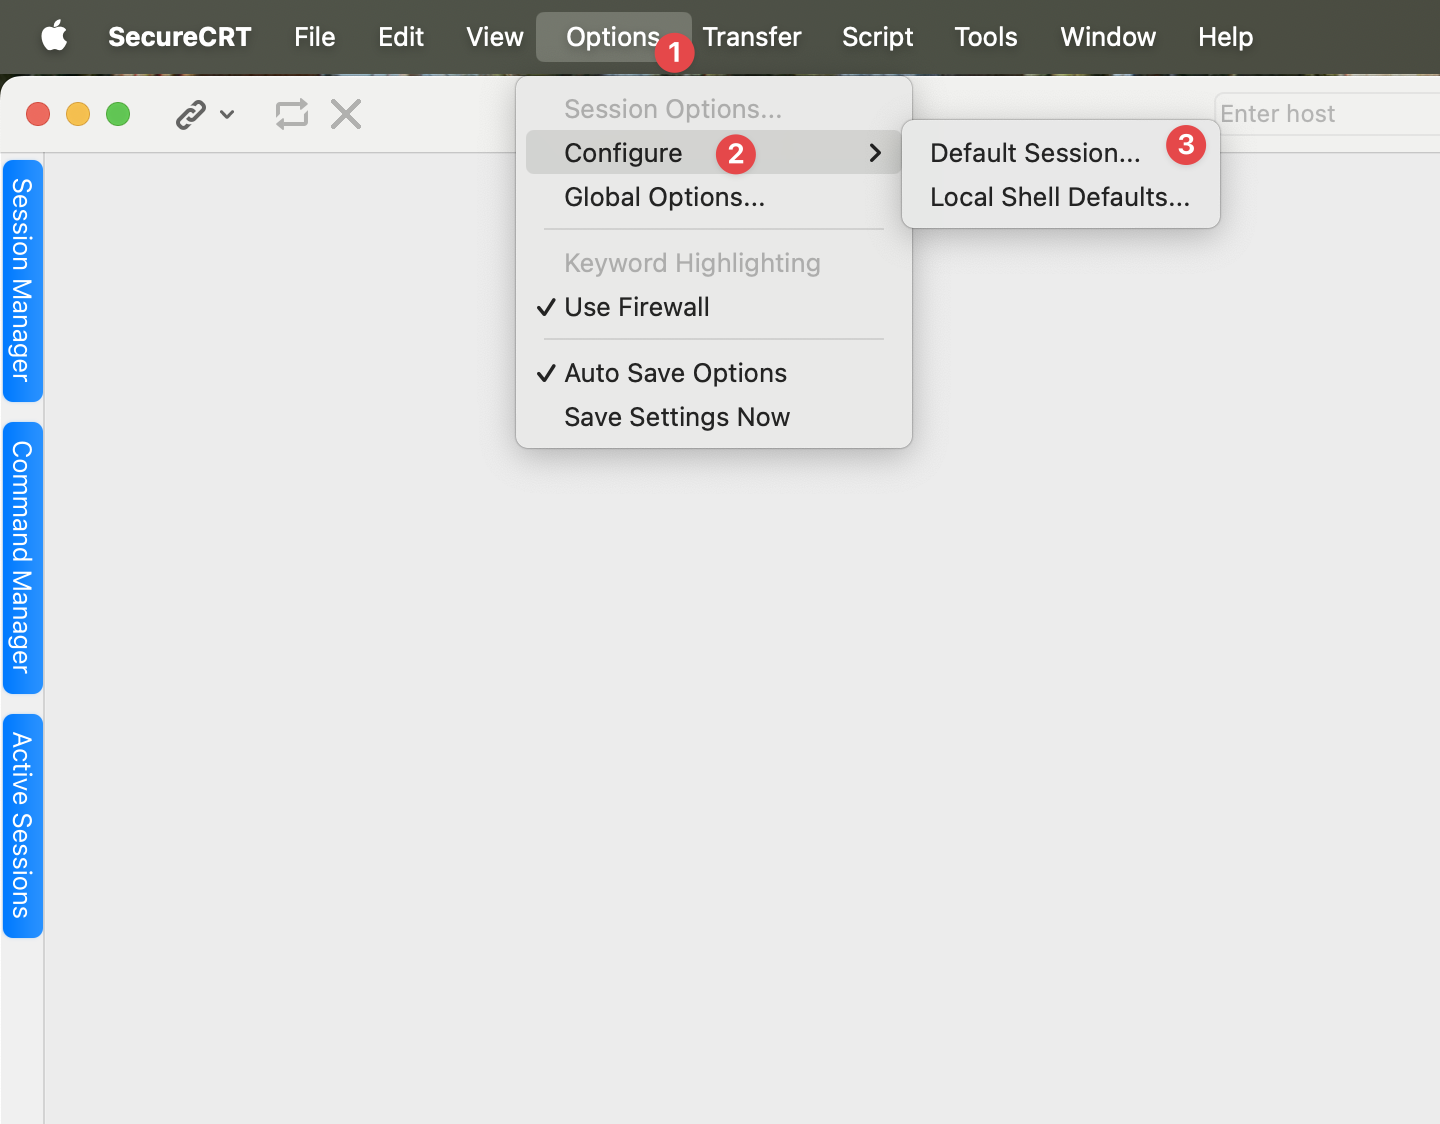
Task: Disconnect session using the X toolbar icon
Action: (345, 114)
